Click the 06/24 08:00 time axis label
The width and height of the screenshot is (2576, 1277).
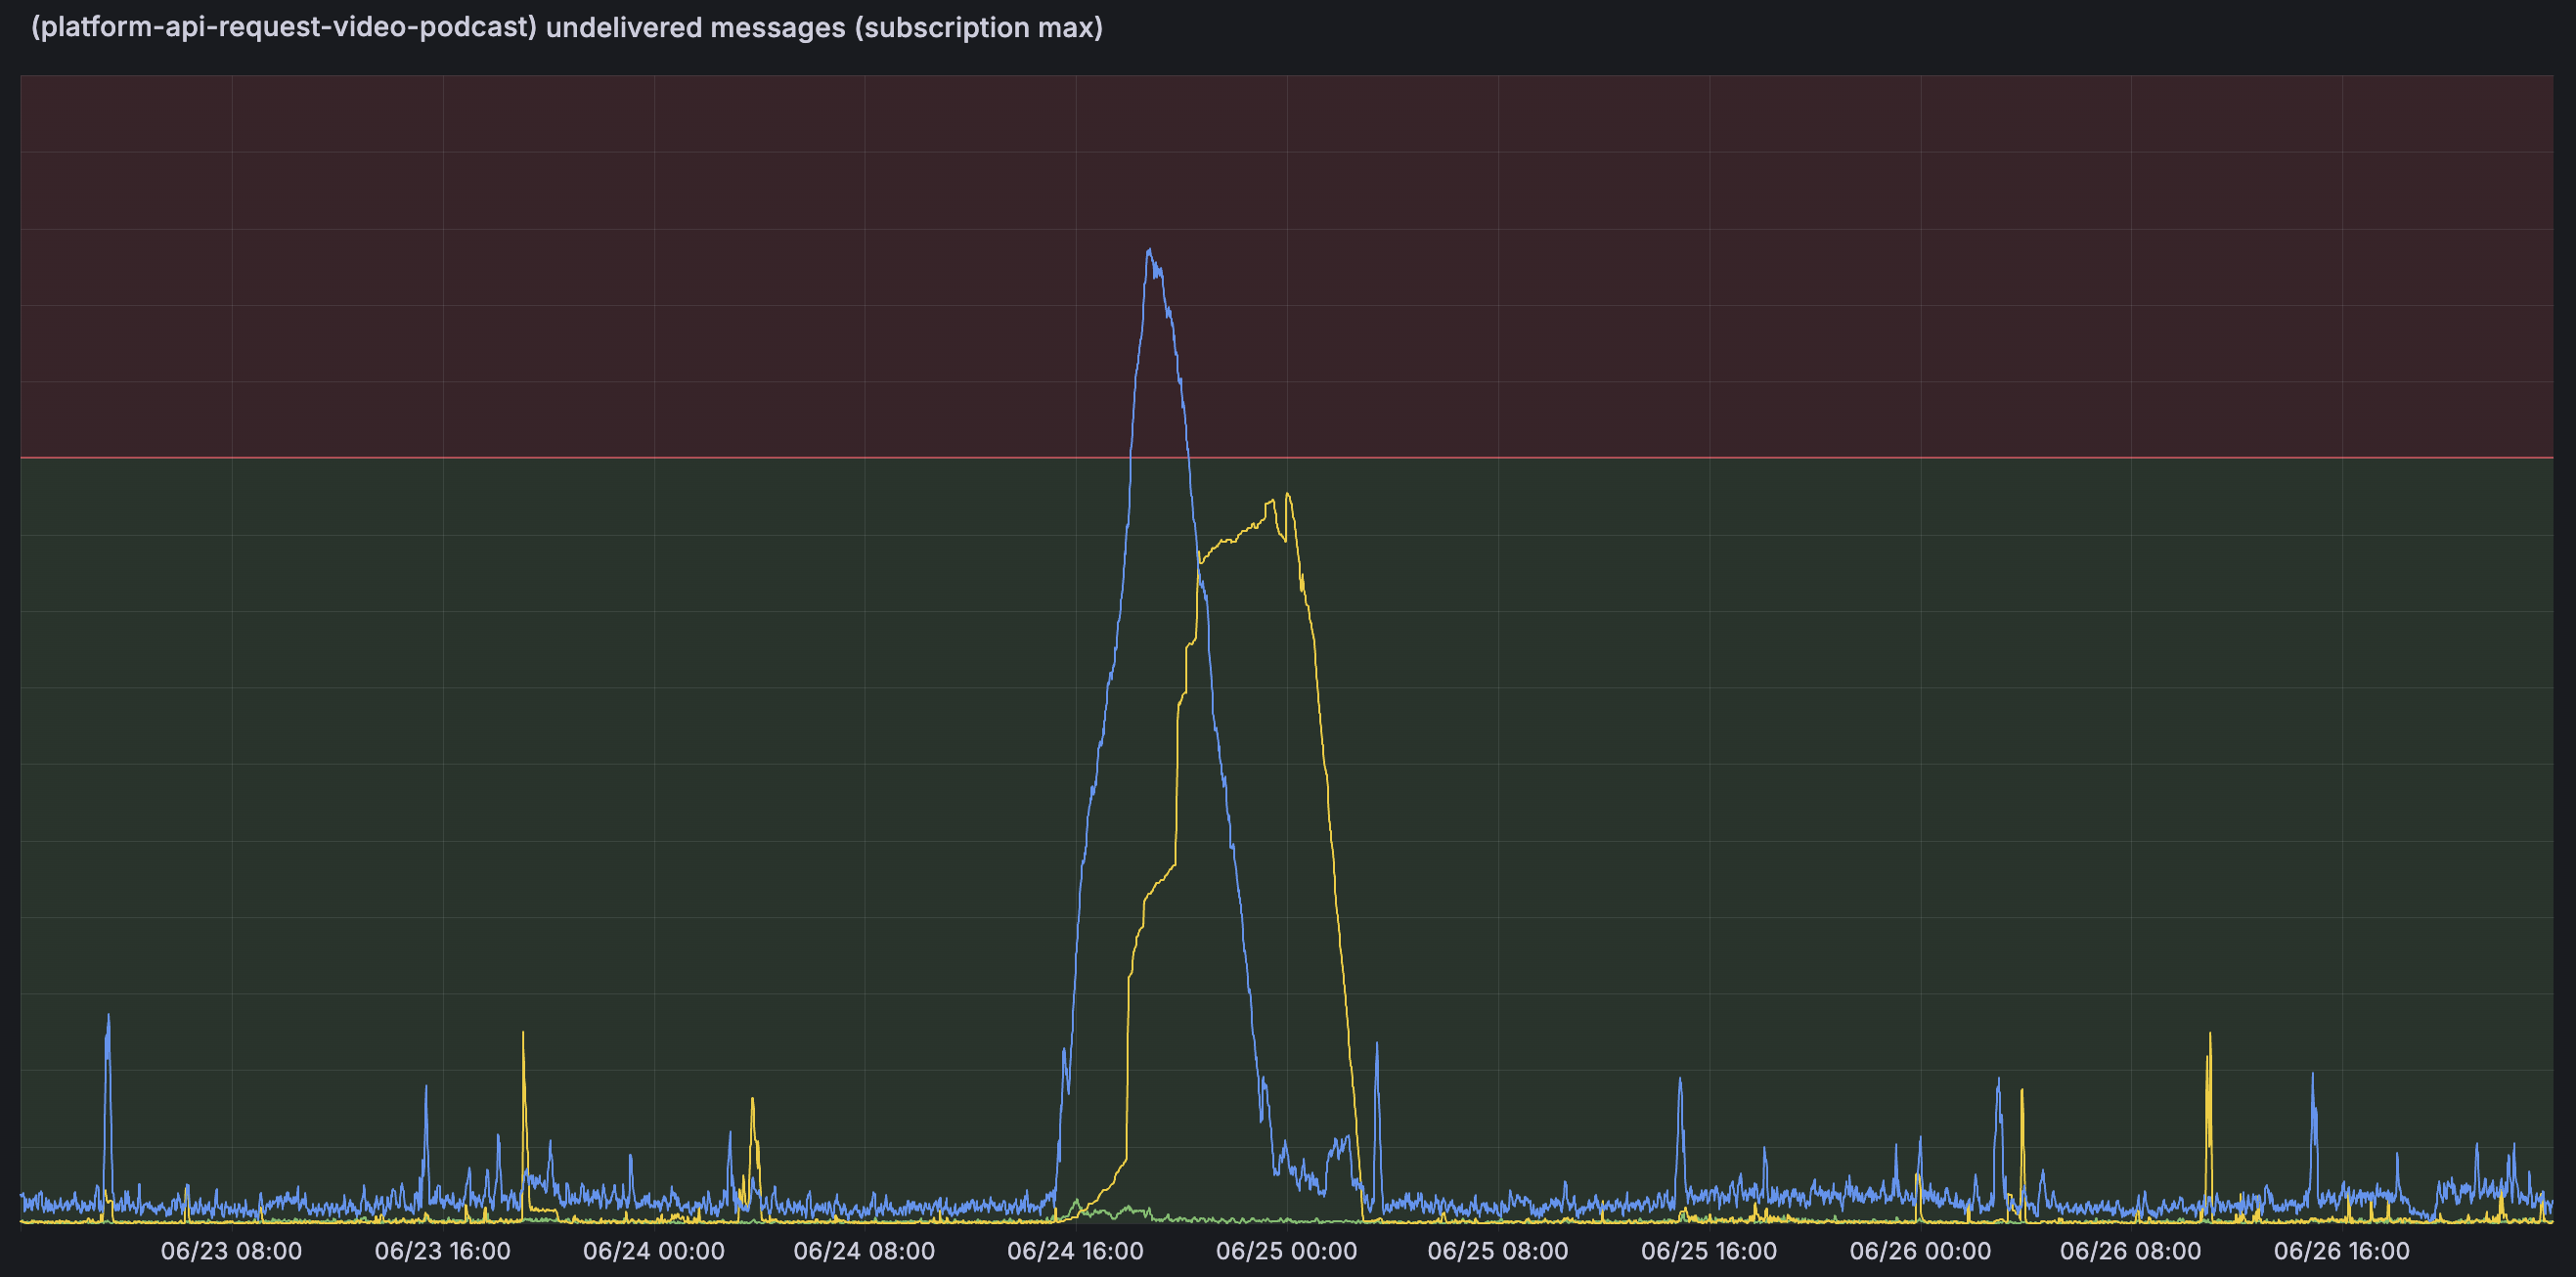pos(864,1251)
